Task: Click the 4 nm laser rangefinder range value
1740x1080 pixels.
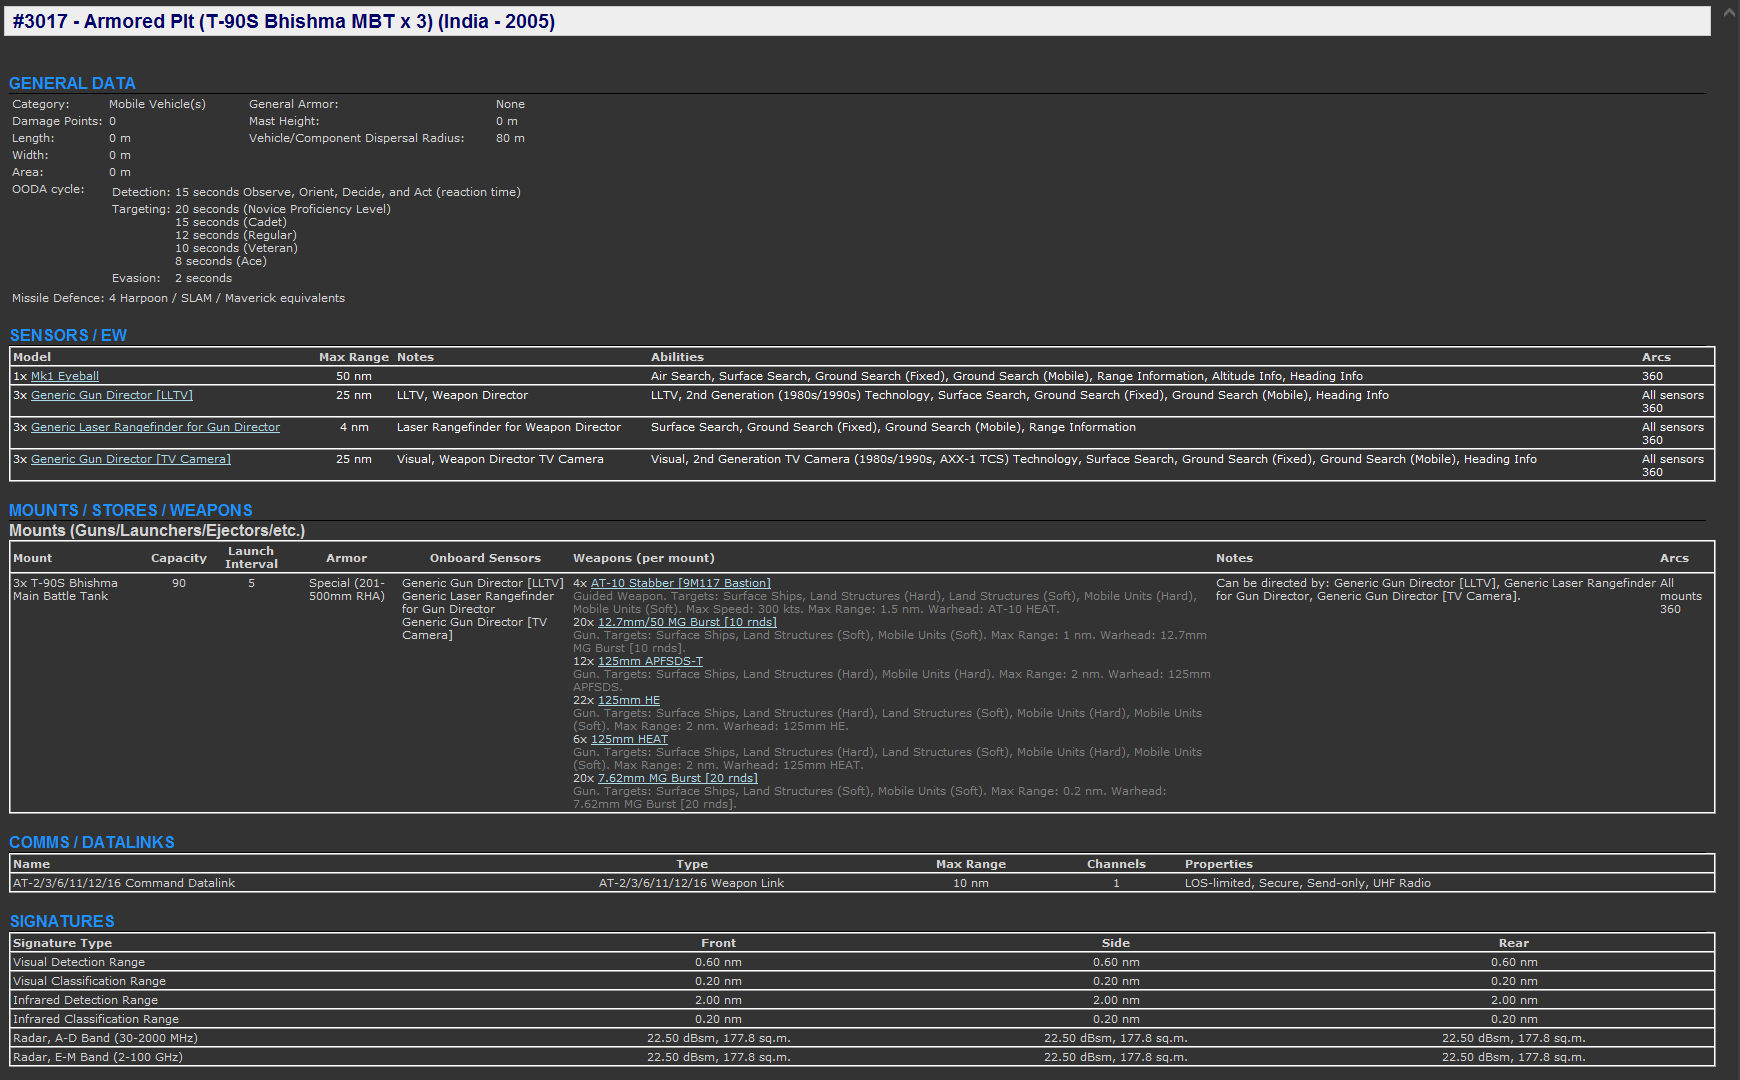Action: [x=354, y=427]
